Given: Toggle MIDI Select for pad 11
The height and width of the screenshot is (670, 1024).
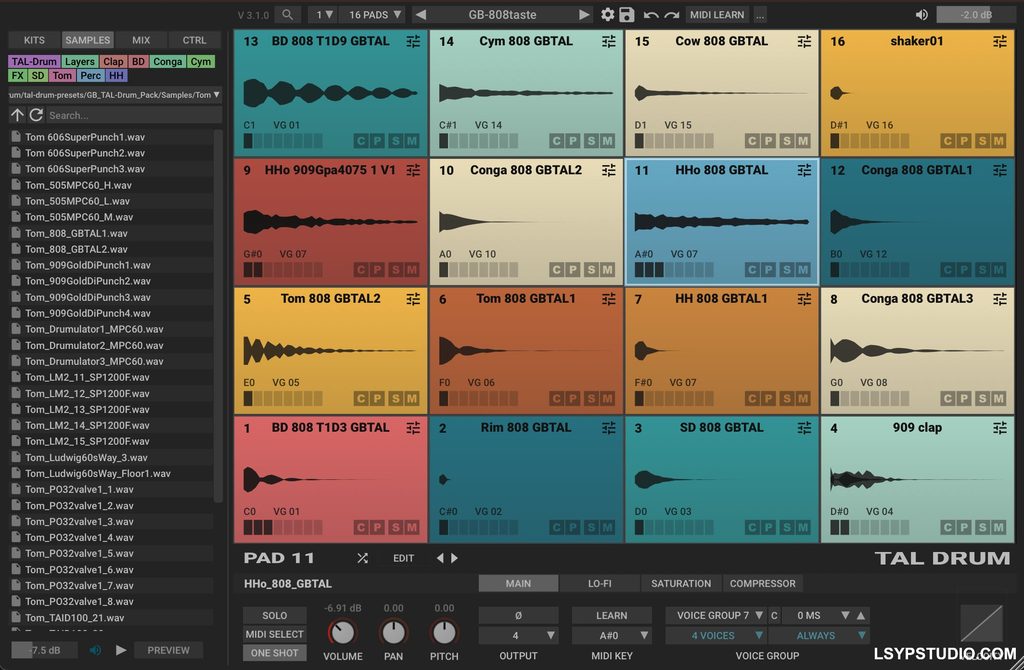Looking at the screenshot, I should pyautogui.click(x=274, y=634).
